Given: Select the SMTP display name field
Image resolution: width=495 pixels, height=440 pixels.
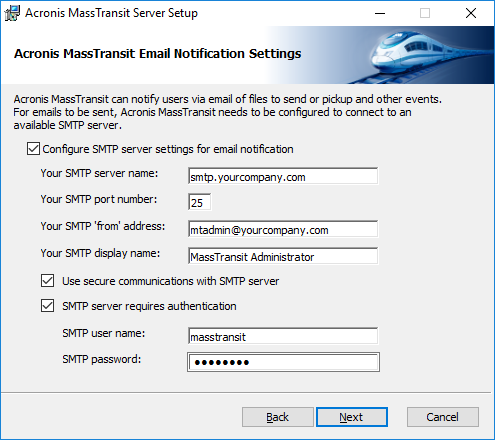Looking at the screenshot, I should click(283, 256).
